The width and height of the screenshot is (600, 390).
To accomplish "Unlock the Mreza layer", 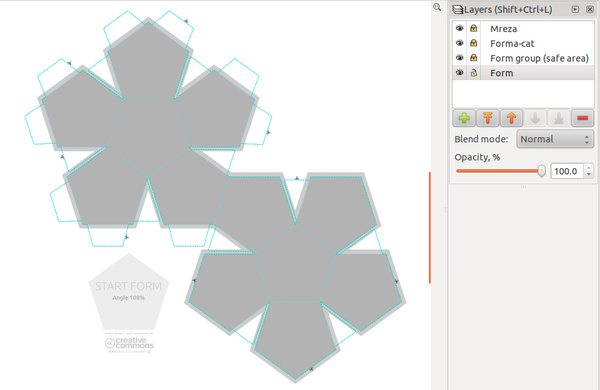I will click(474, 28).
